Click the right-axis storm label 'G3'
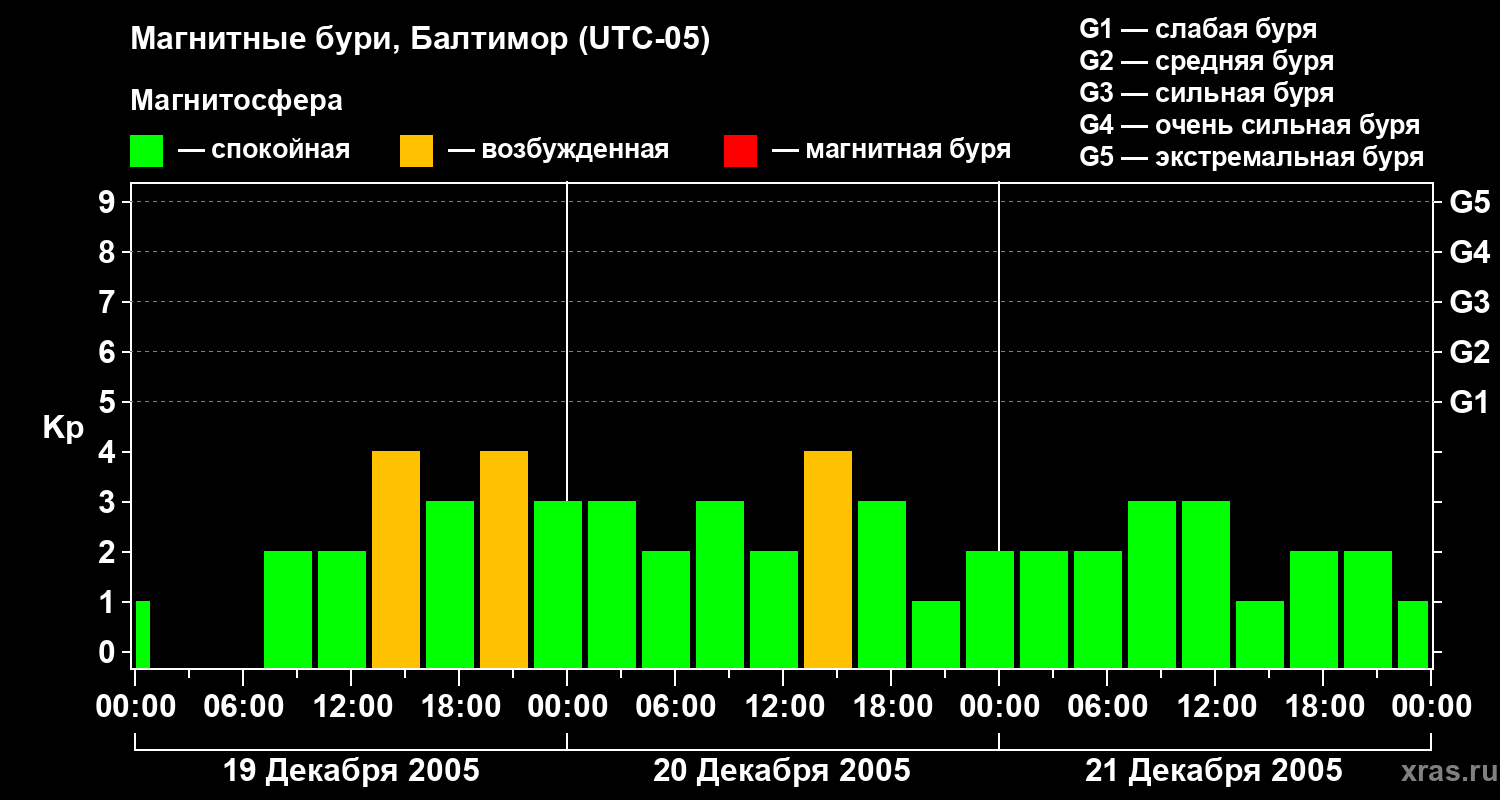 (x=1469, y=302)
